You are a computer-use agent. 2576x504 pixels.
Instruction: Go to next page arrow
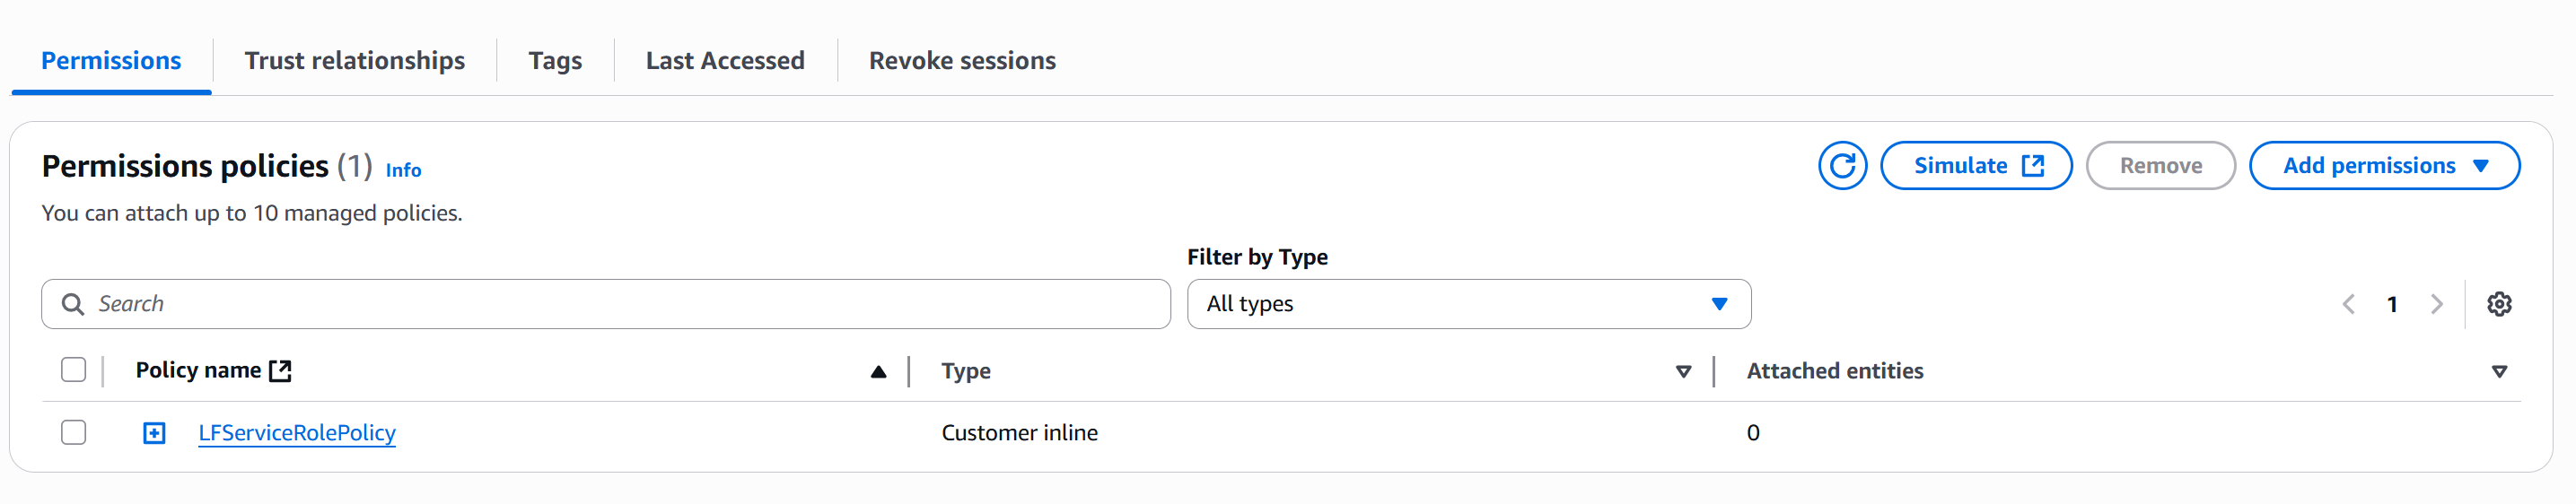[2437, 304]
